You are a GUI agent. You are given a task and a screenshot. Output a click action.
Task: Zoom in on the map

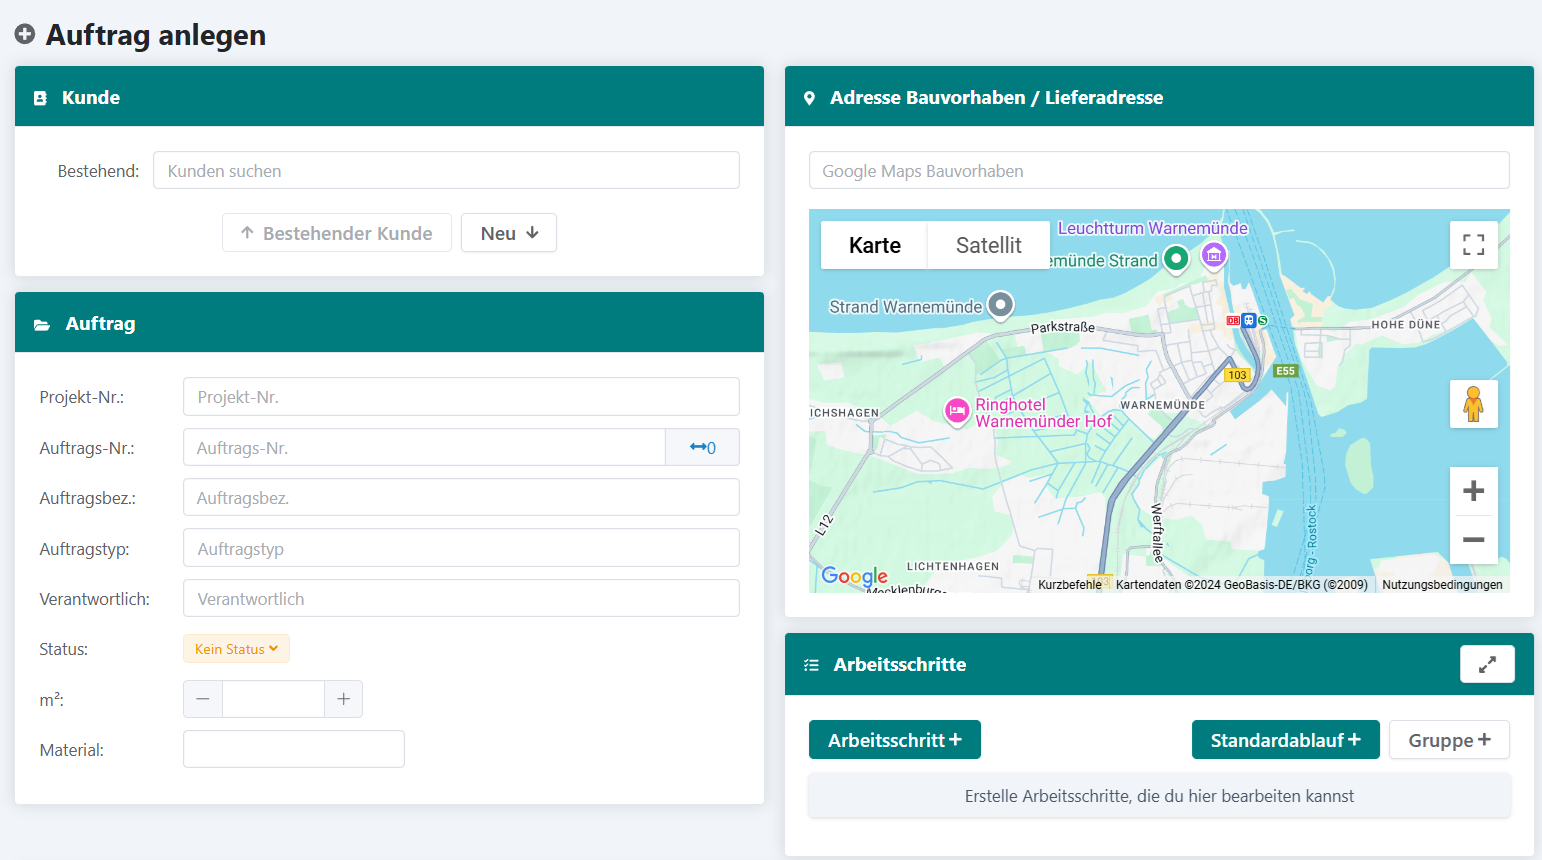[x=1473, y=491]
